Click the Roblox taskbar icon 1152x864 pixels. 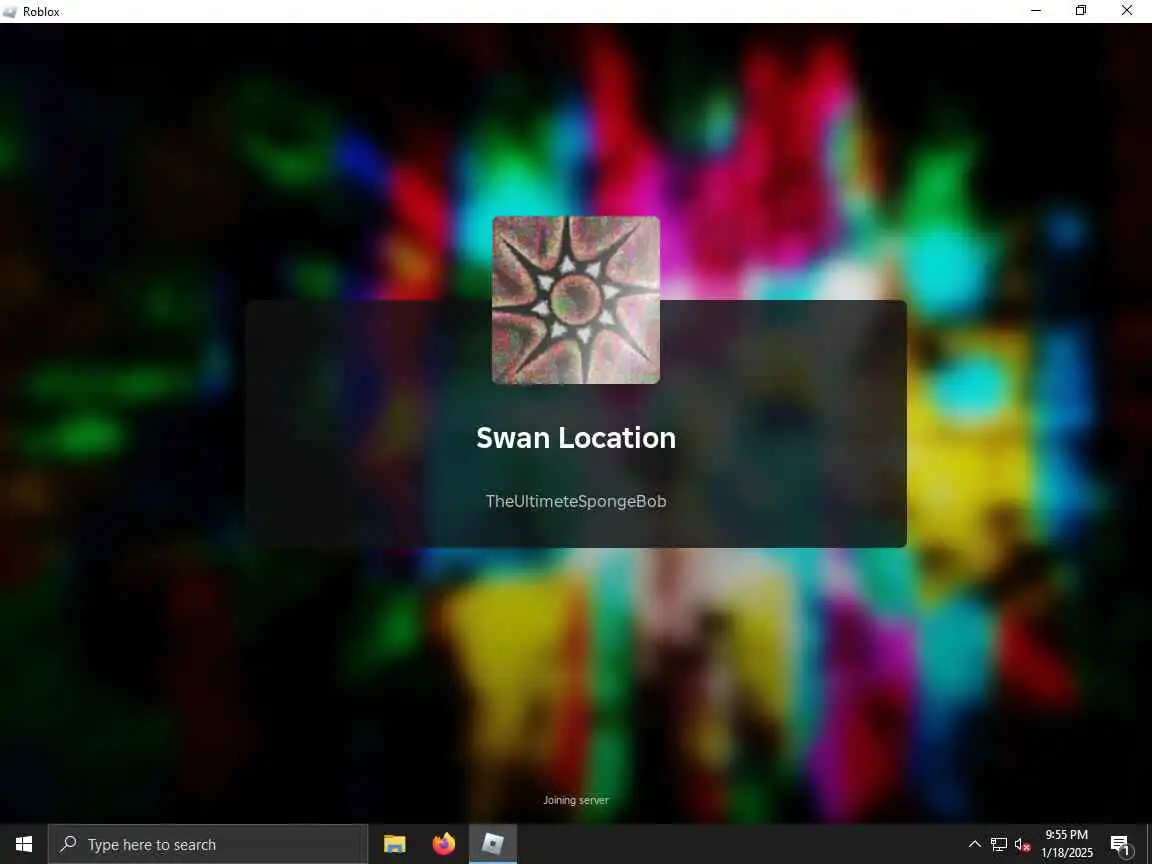pos(493,844)
